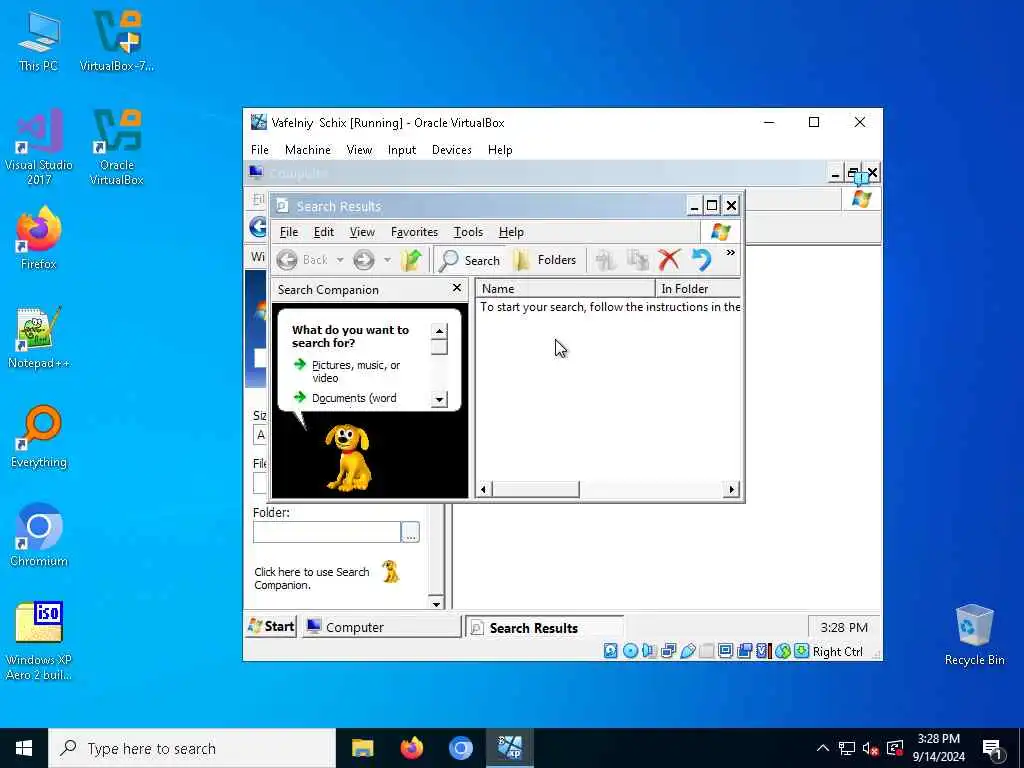
Task: Close the Search Companion pane
Action: click(x=456, y=288)
